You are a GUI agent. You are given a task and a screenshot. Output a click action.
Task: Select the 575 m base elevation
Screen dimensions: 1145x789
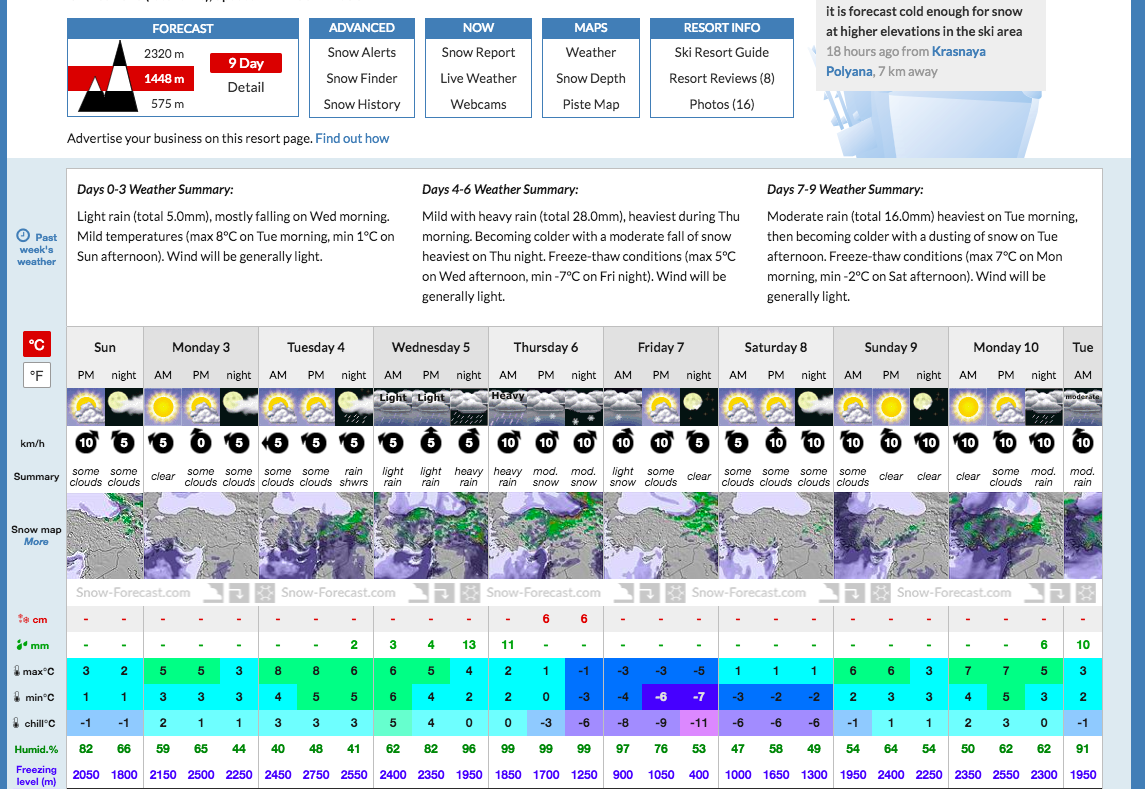(x=167, y=104)
